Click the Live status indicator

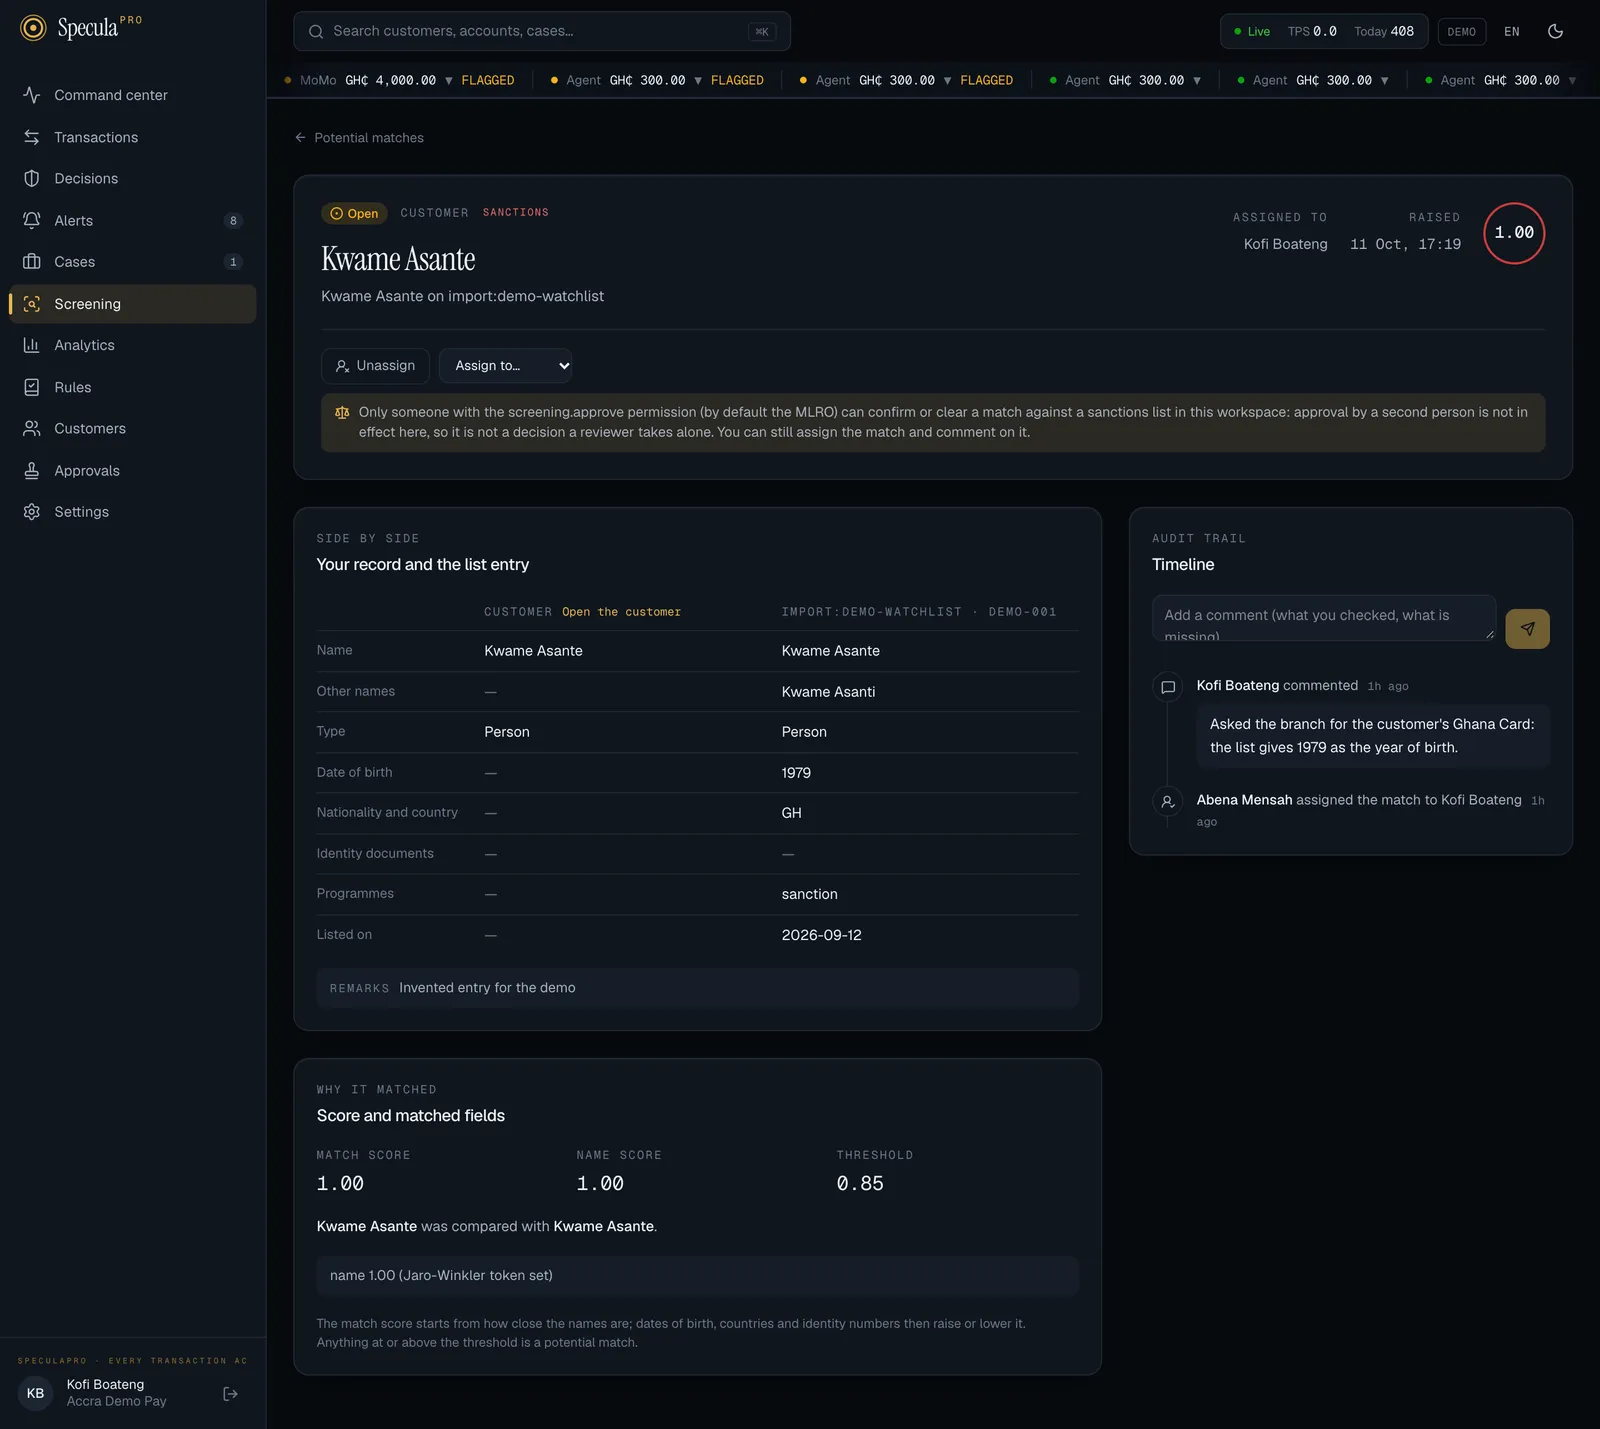point(1252,31)
